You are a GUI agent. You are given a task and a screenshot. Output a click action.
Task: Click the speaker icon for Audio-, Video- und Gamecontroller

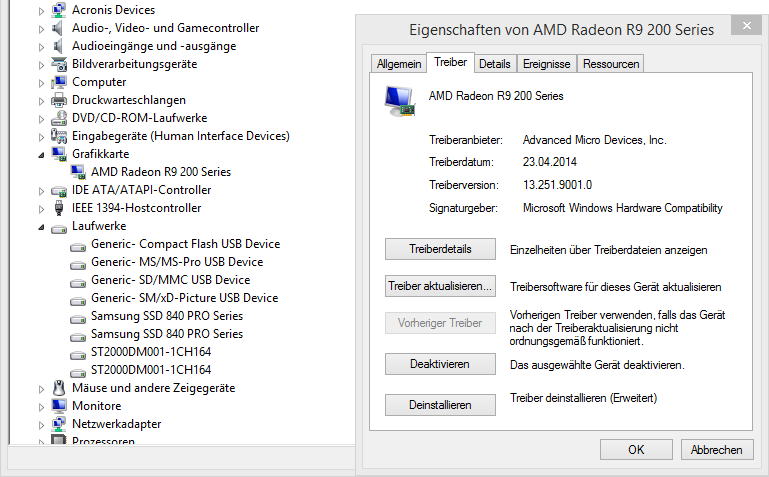(x=59, y=28)
